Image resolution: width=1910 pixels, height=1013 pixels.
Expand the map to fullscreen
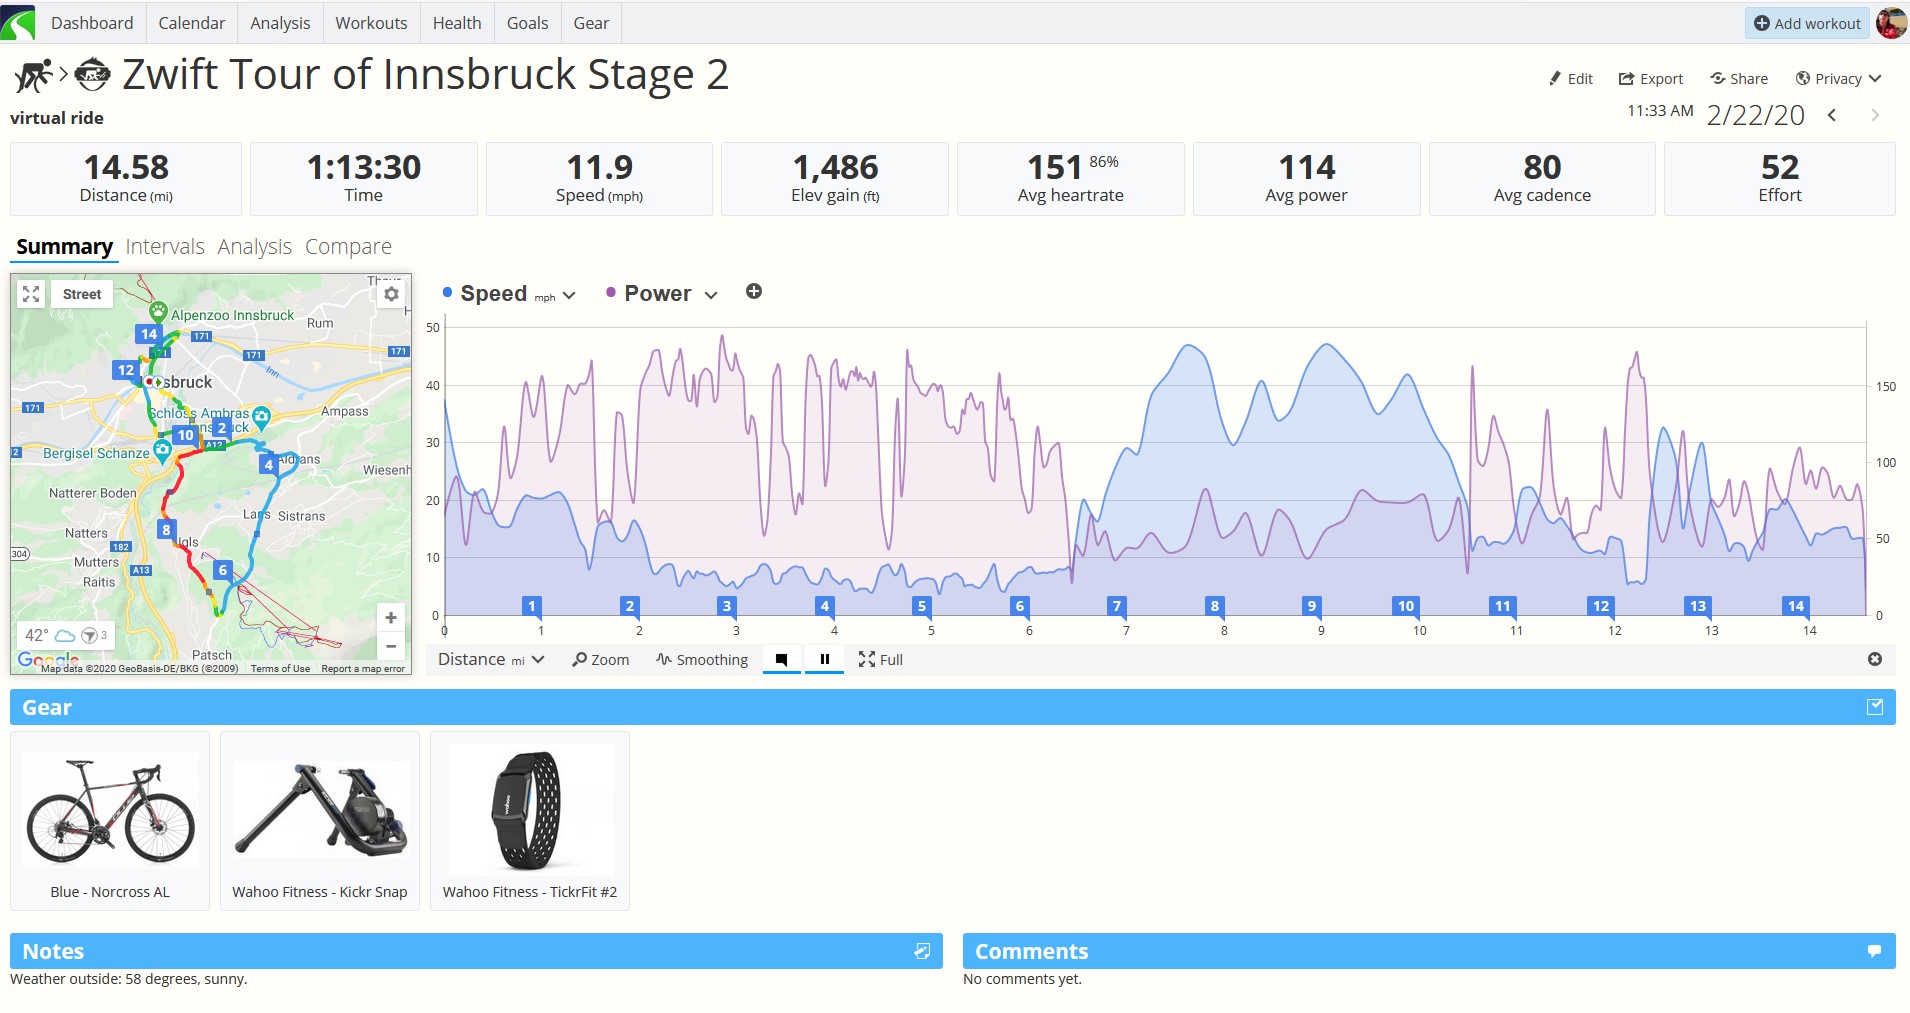point(31,294)
